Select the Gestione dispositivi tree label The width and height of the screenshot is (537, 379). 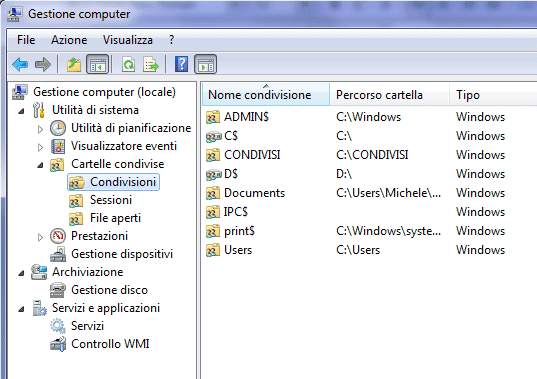click(x=122, y=254)
